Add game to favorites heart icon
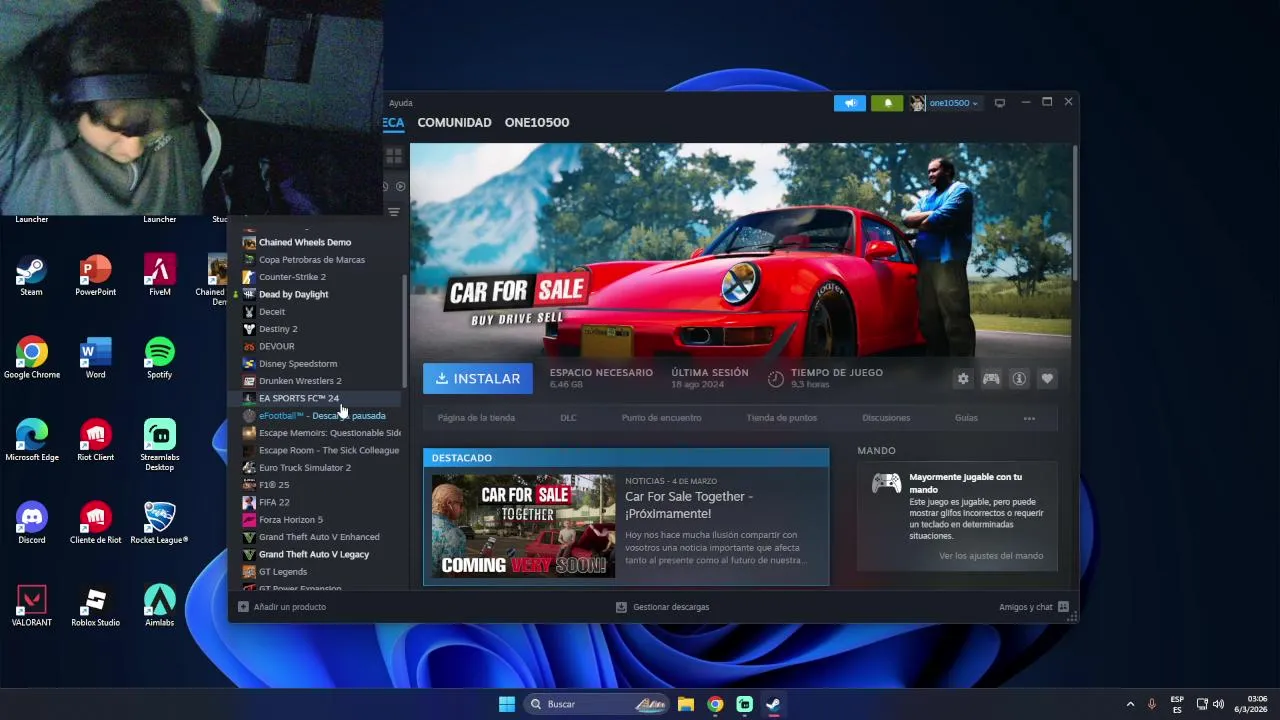The height and width of the screenshot is (720, 1280). (1047, 379)
